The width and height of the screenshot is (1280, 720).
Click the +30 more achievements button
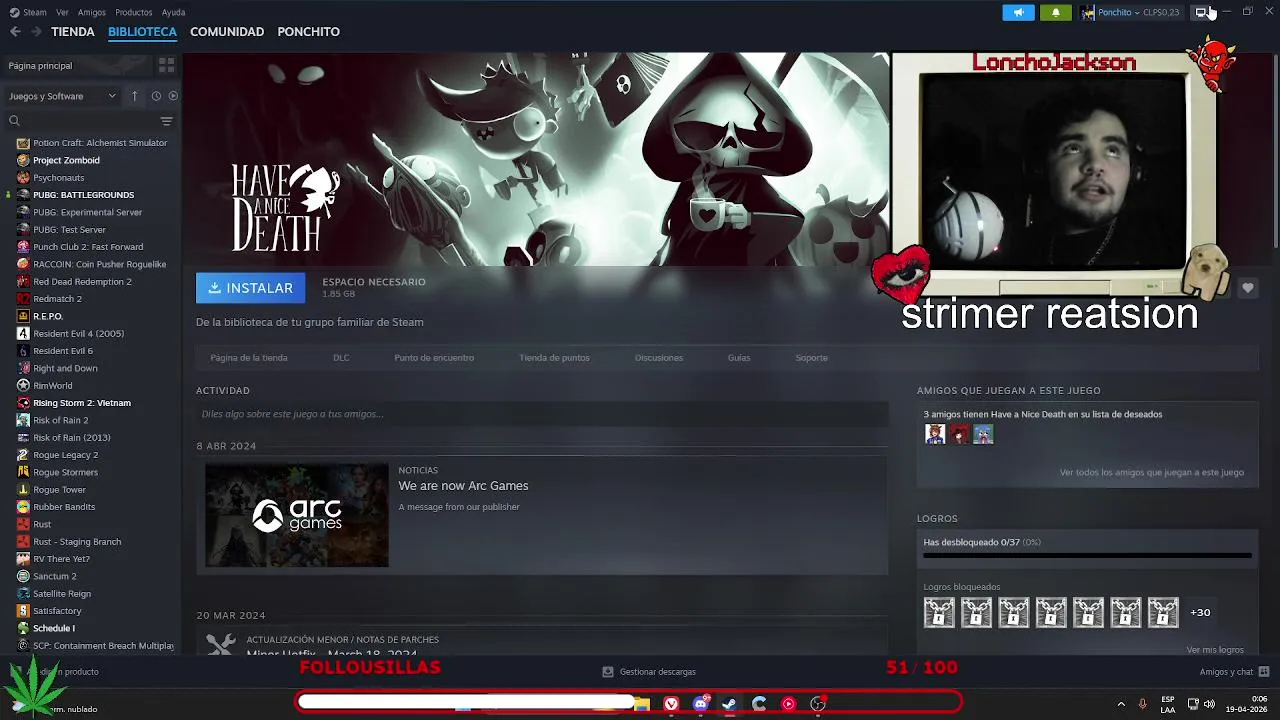[1200, 612]
